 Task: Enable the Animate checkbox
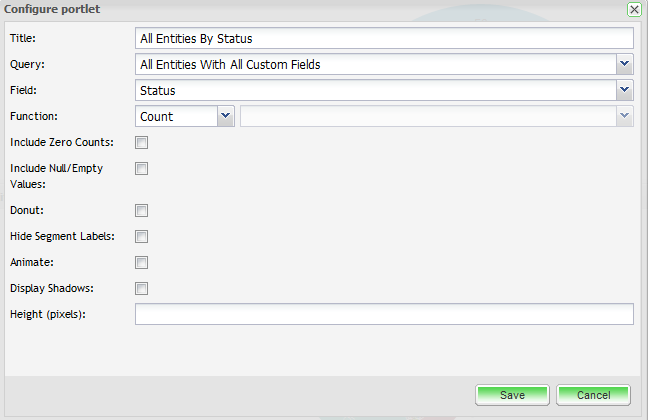point(142,263)
